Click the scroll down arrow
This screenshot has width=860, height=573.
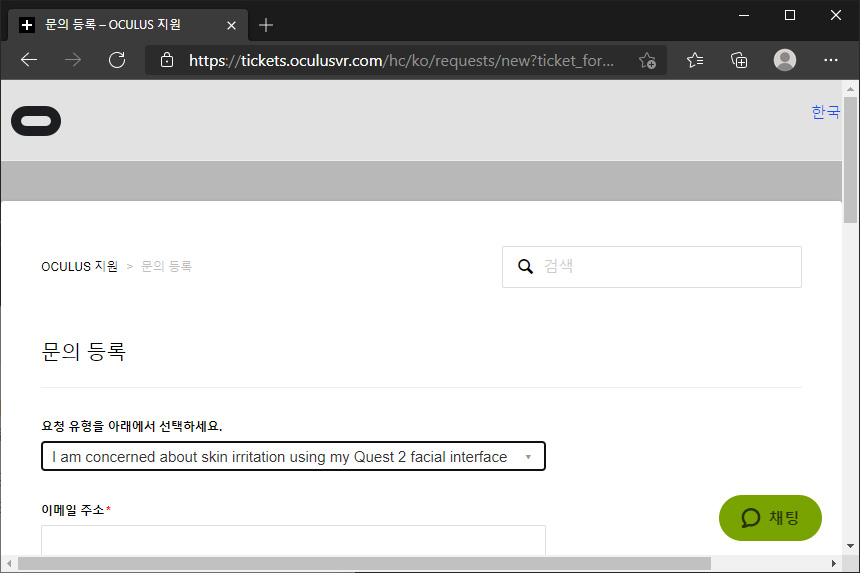pos(850,546)
